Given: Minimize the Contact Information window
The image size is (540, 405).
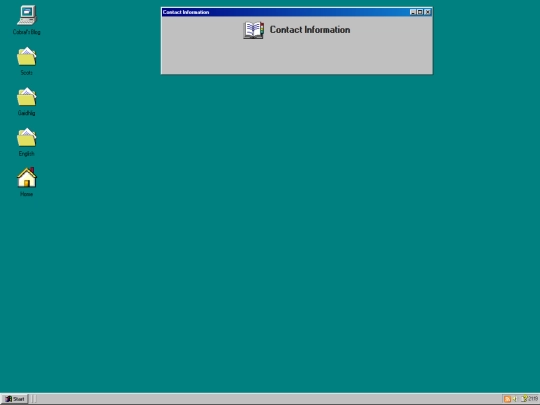Looking at the screenshot, I should pyautogui.click(x=413, y=12).
